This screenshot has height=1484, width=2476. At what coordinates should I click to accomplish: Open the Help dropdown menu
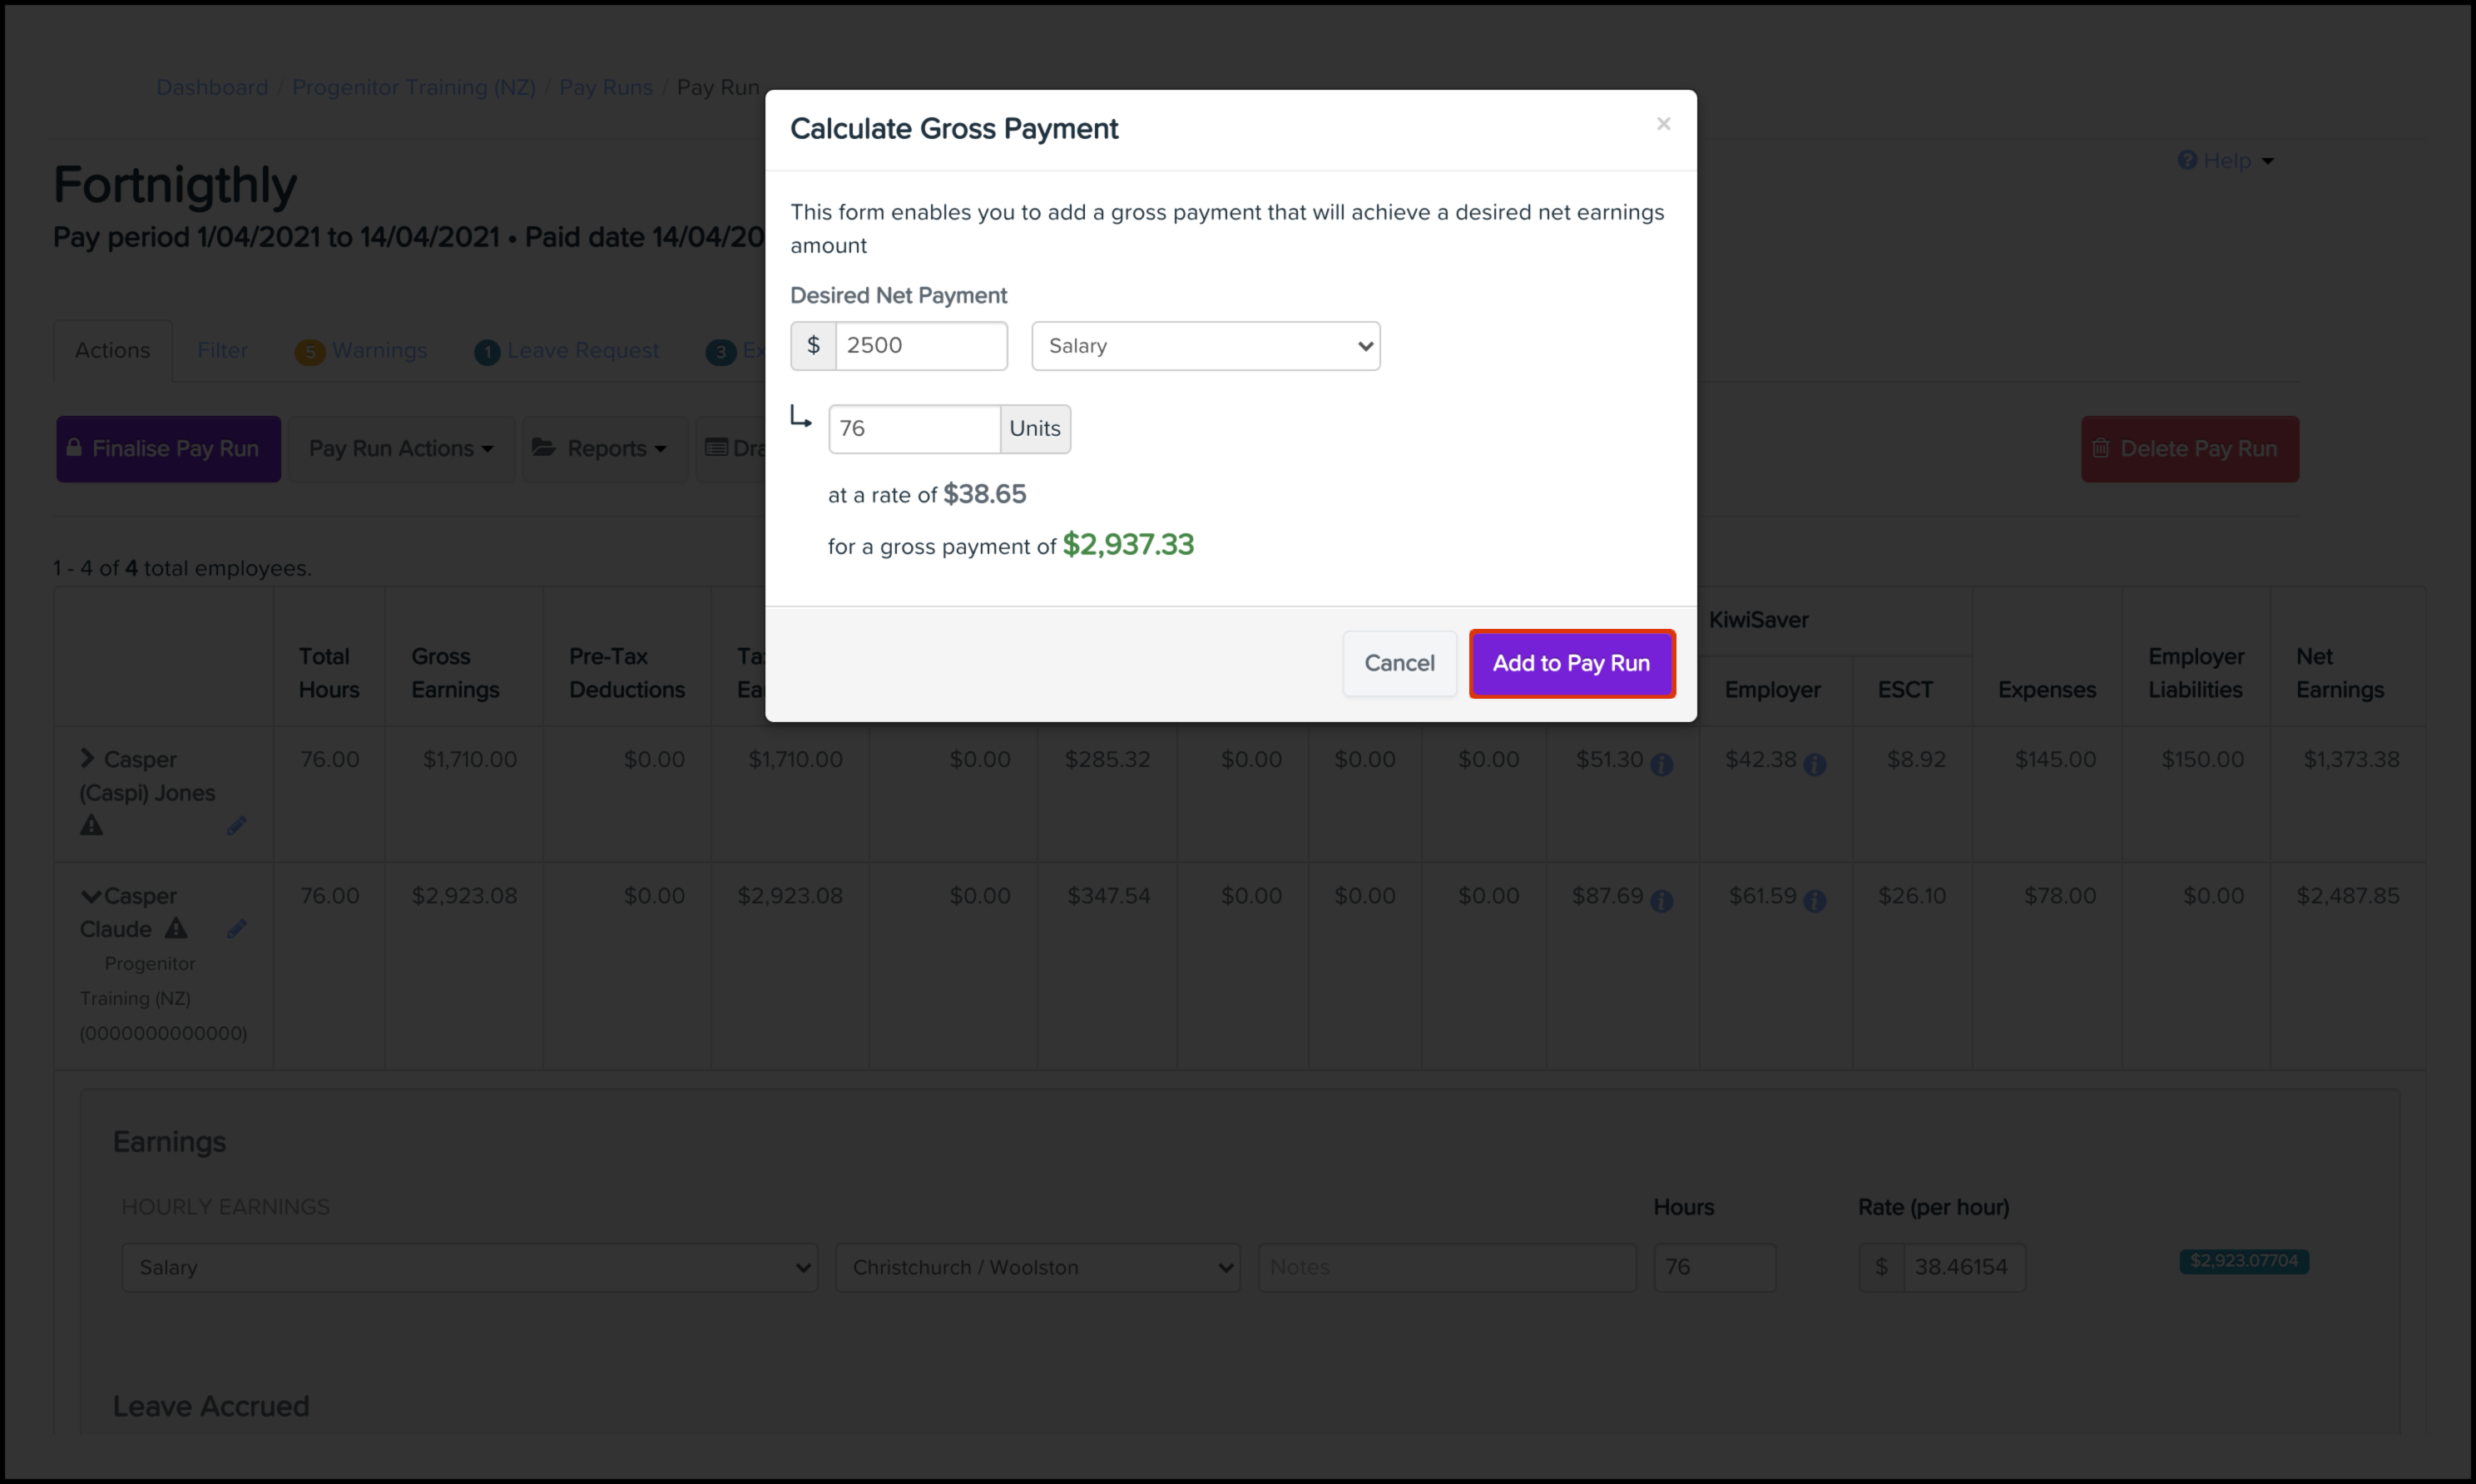point(2226,160)
